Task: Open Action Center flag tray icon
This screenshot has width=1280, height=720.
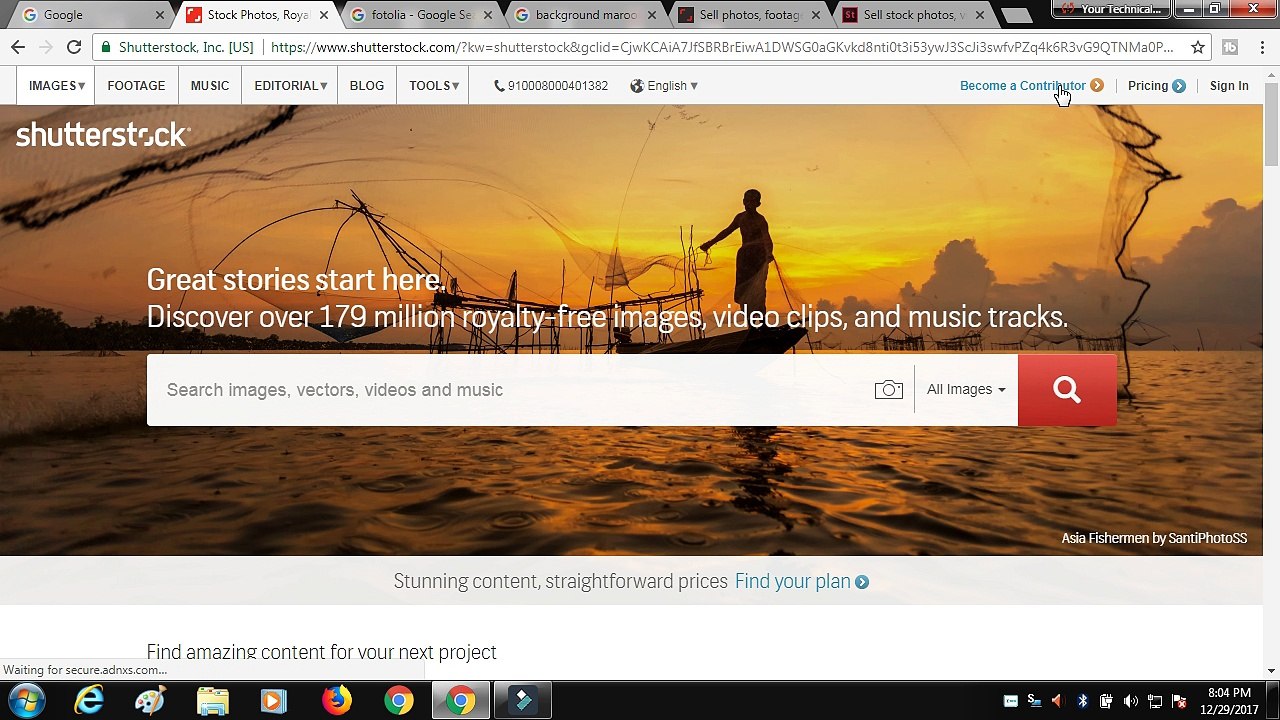Action: (x=1179, y=701)
